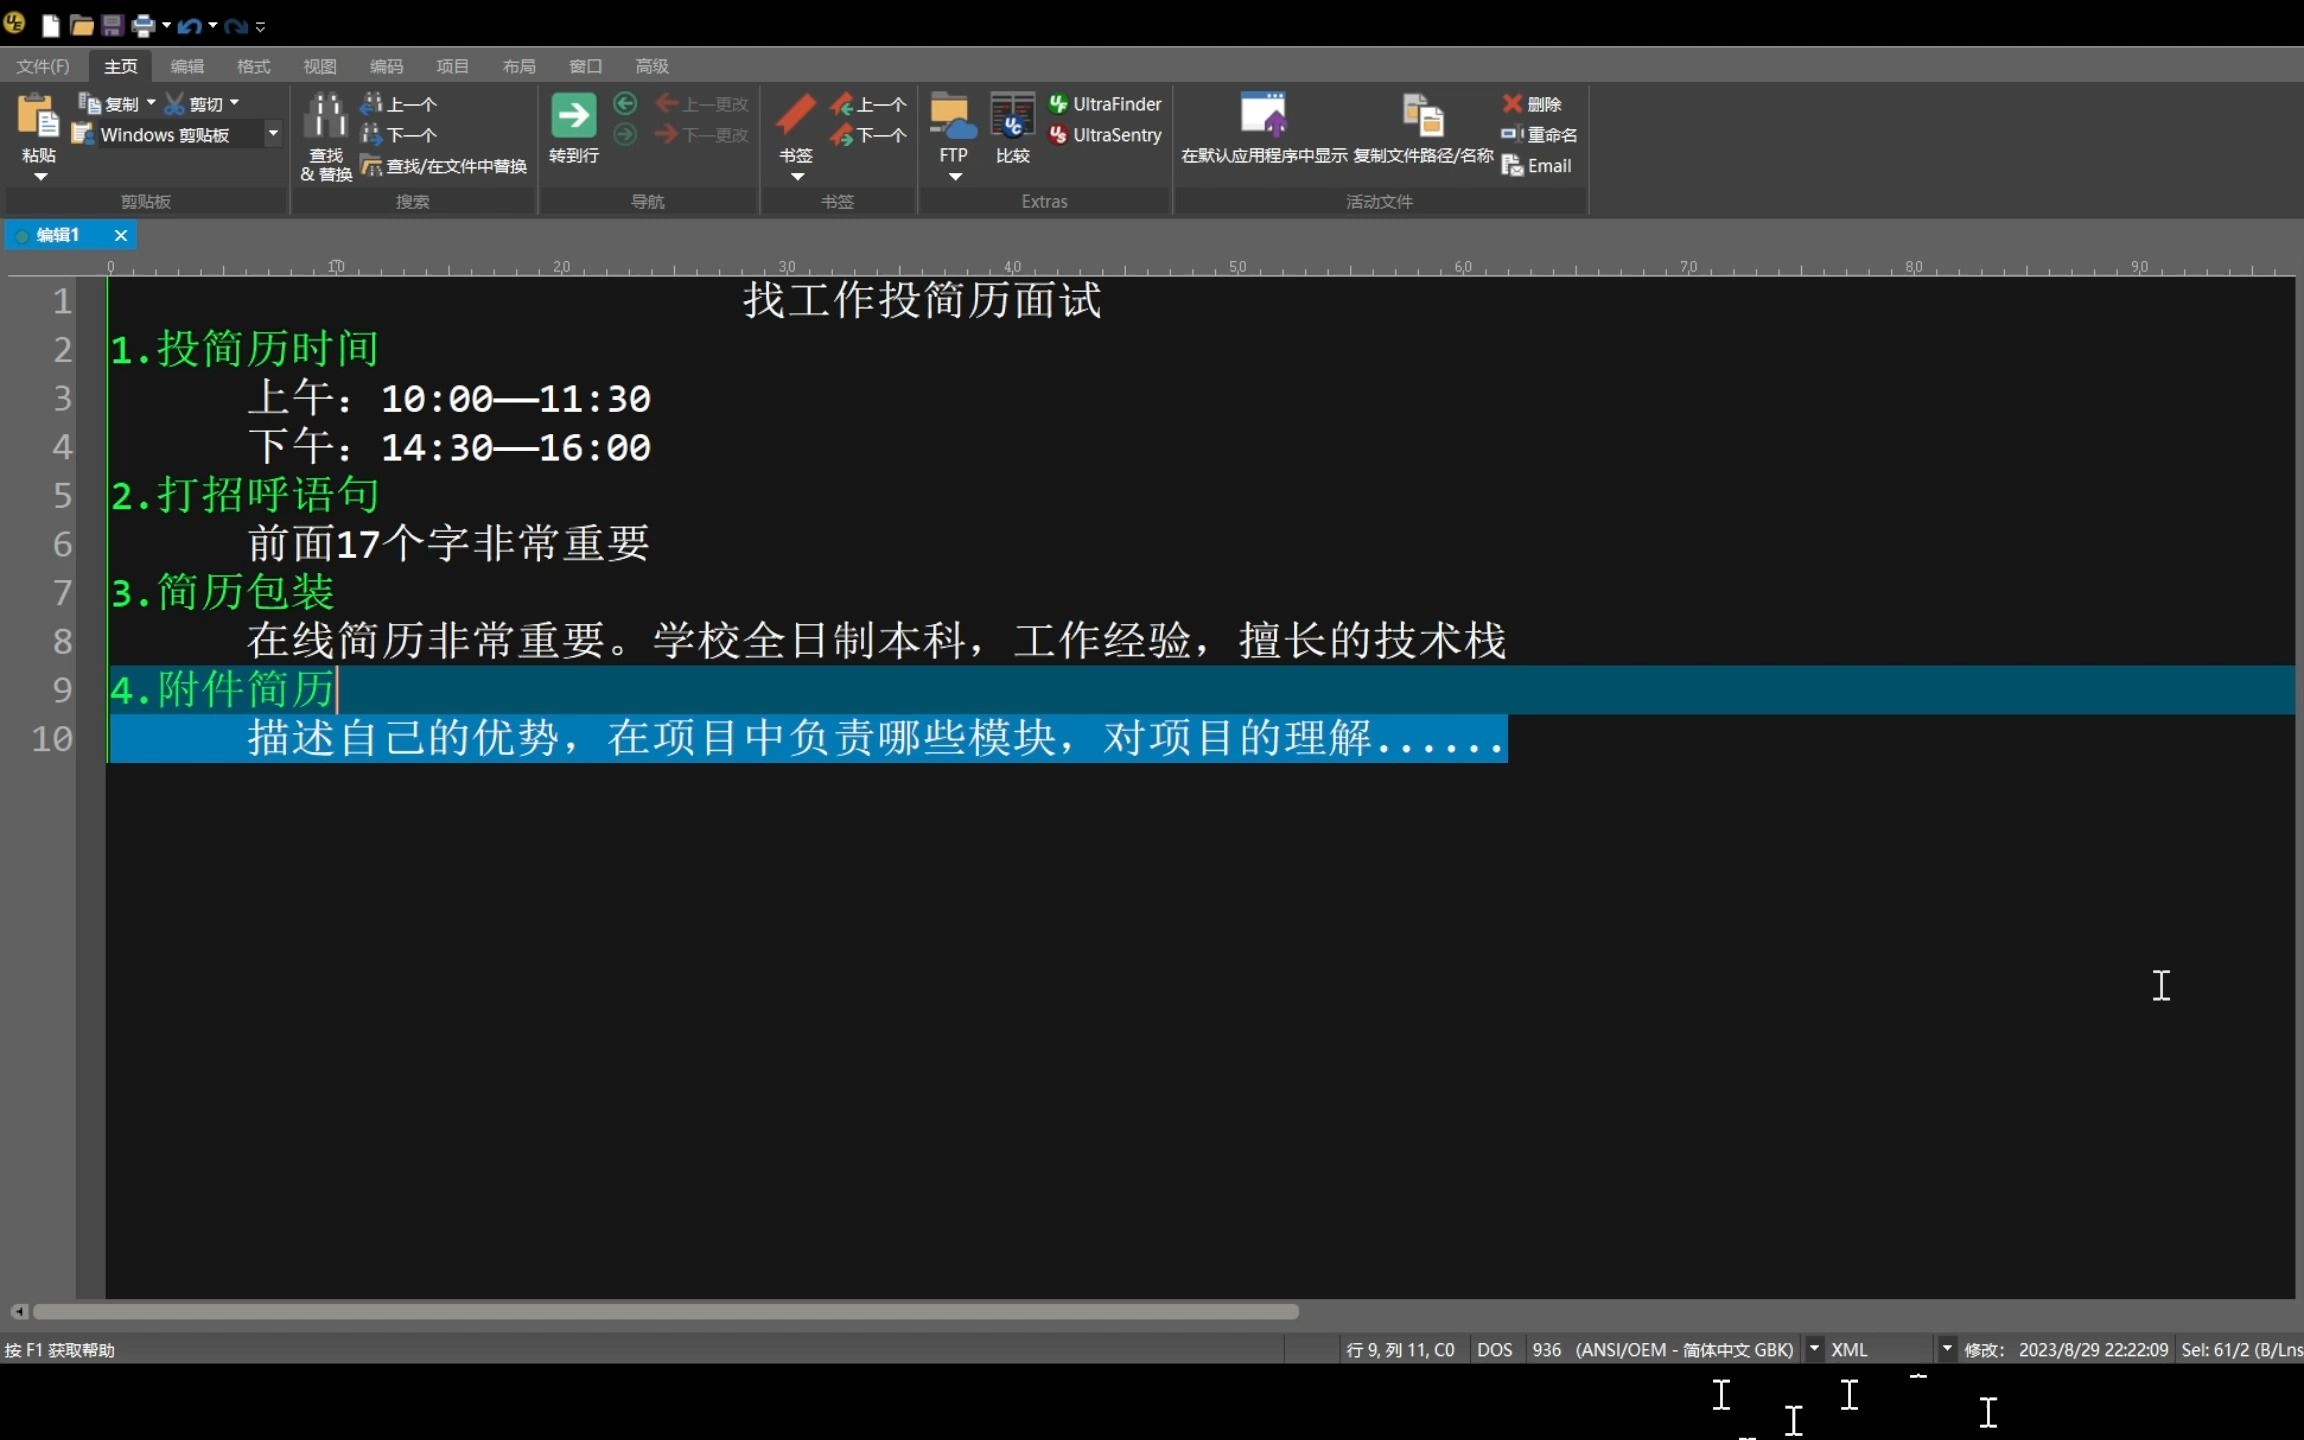Open the XML syntax highlighting dropdown in status bar
Screen dimensions: 2304x1440
coord(1946,1349)
